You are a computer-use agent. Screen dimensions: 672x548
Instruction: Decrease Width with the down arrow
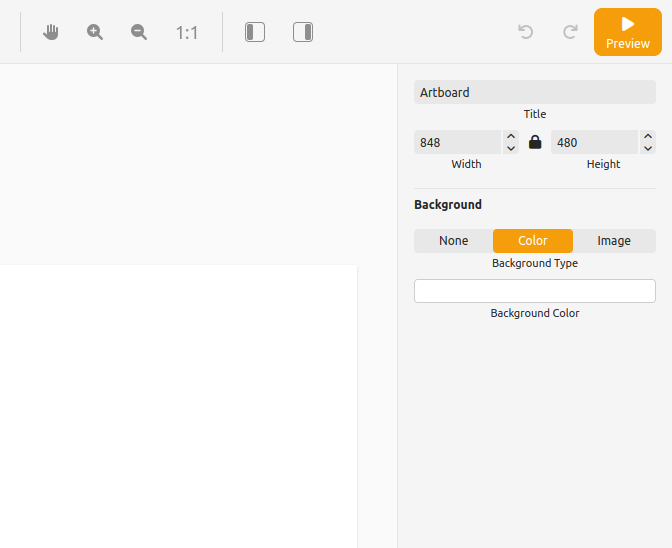coord(511,148)
